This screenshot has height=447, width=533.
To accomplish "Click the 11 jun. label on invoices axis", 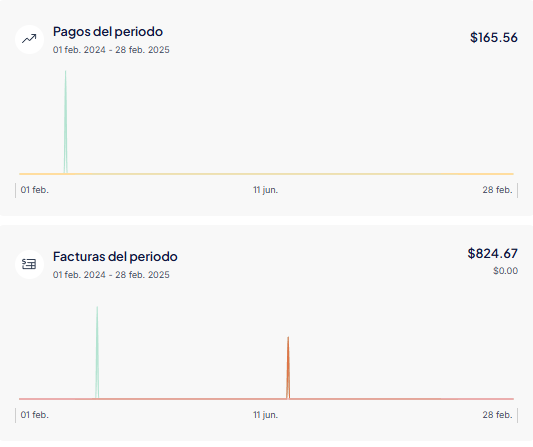I will point(265,415).
